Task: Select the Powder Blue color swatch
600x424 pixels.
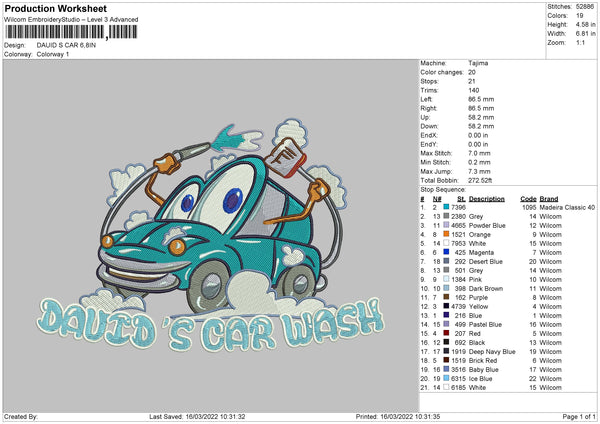Action: 446,225
